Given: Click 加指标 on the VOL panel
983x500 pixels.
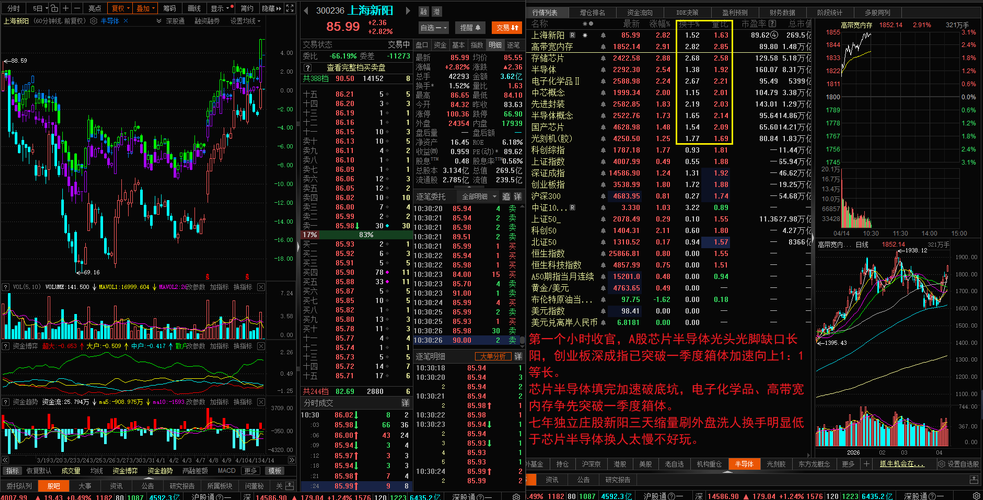Looking at the screenshot, I should click(219, 287).
